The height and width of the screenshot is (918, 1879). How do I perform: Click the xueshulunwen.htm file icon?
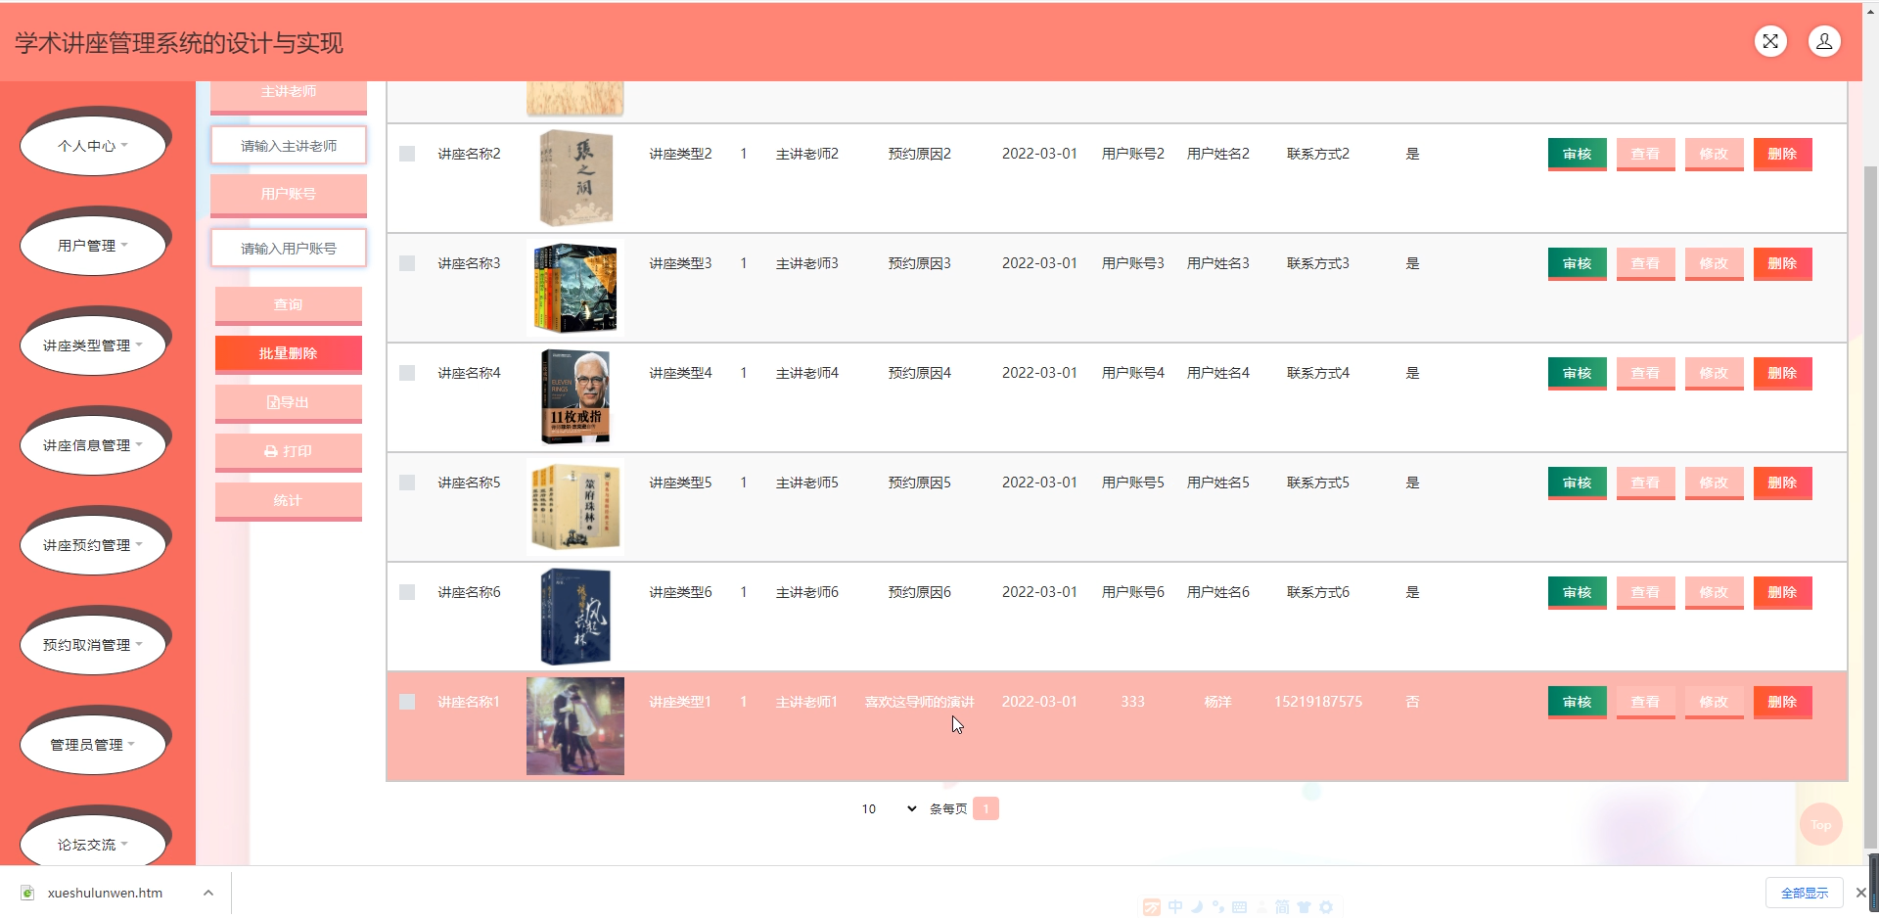pyautogui.click(x=27, y=893)
